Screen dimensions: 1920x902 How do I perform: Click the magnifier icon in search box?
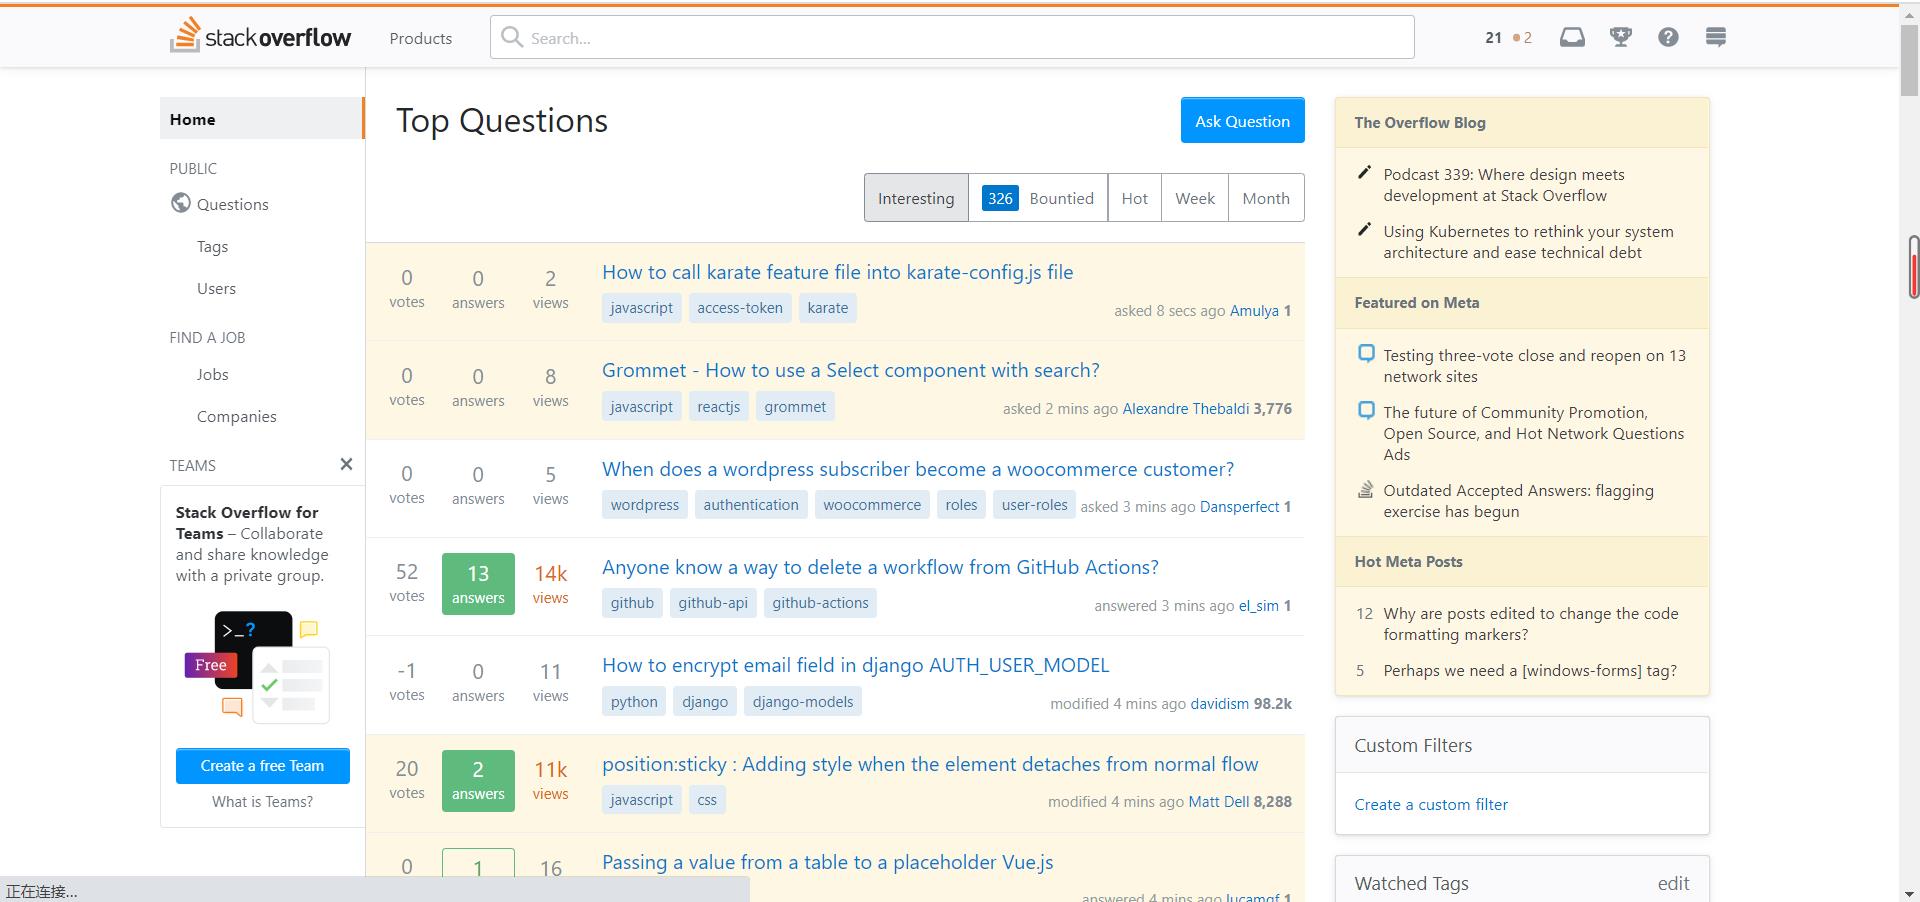click(x=512, y=37)
